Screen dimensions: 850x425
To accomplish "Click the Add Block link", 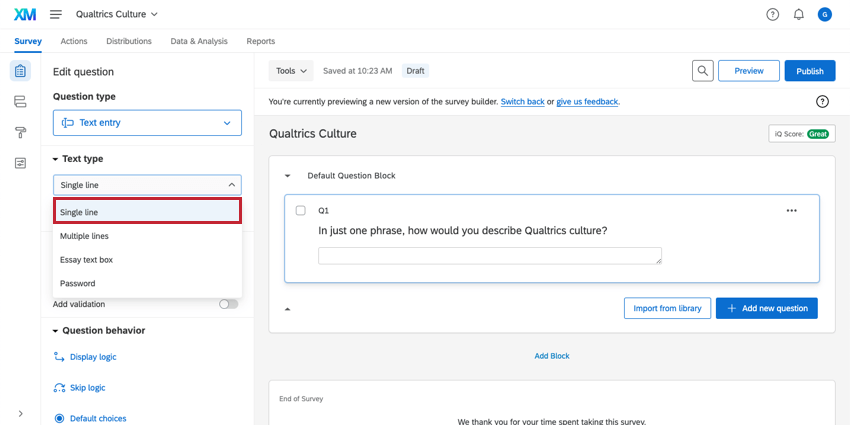I will [552, 356].
